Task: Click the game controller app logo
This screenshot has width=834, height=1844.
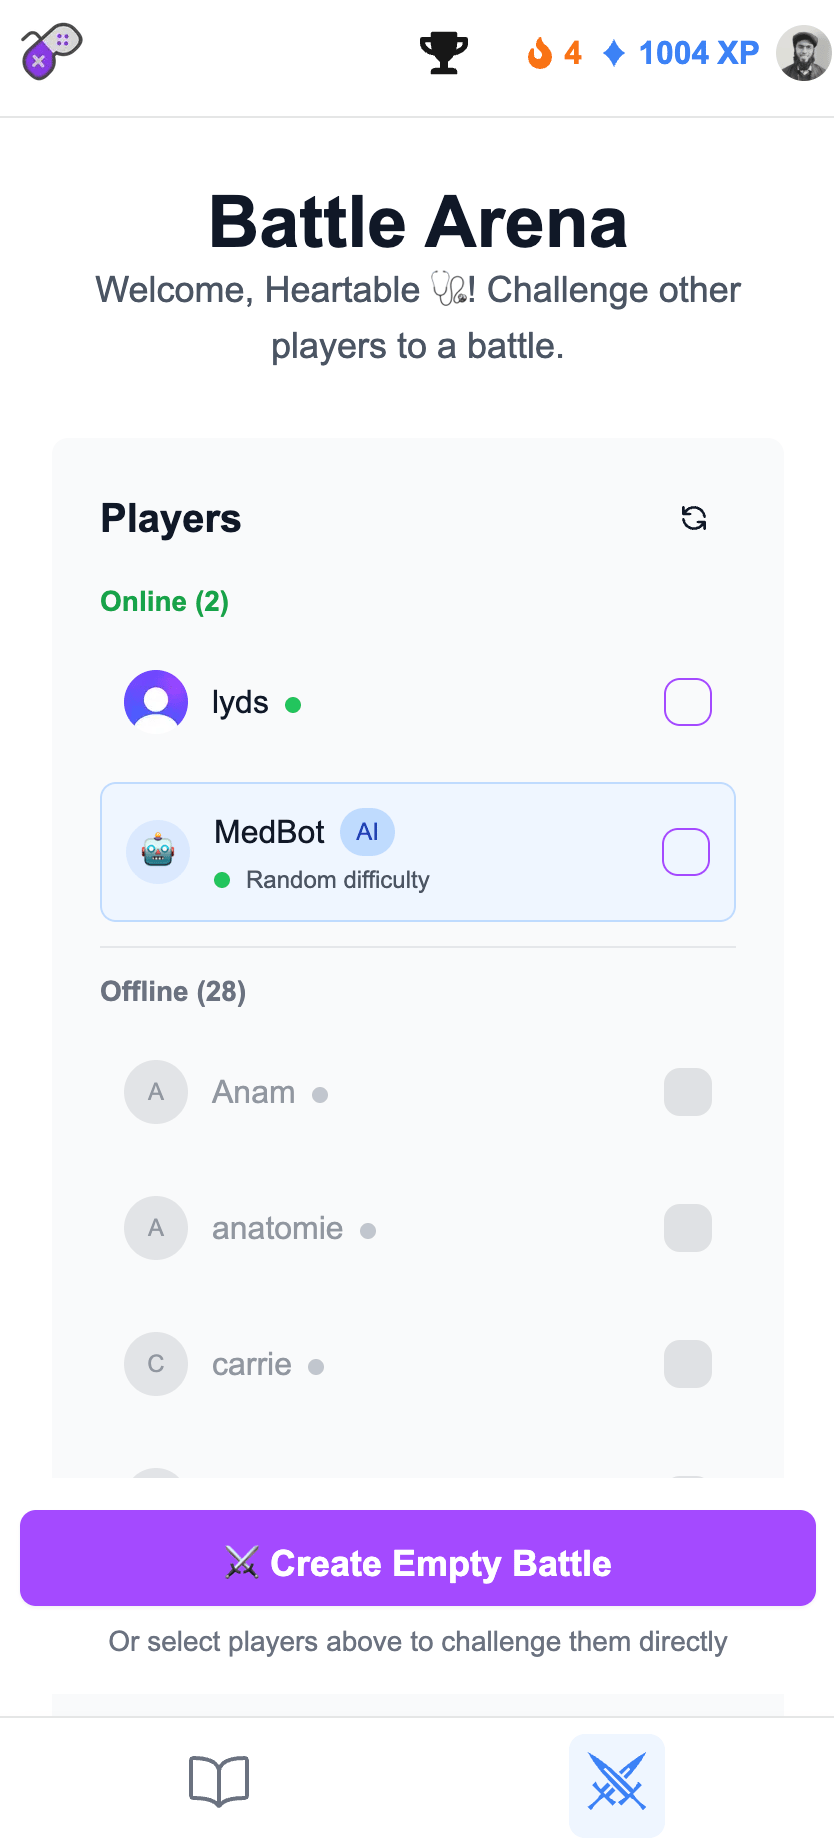Action: (51, 52)
